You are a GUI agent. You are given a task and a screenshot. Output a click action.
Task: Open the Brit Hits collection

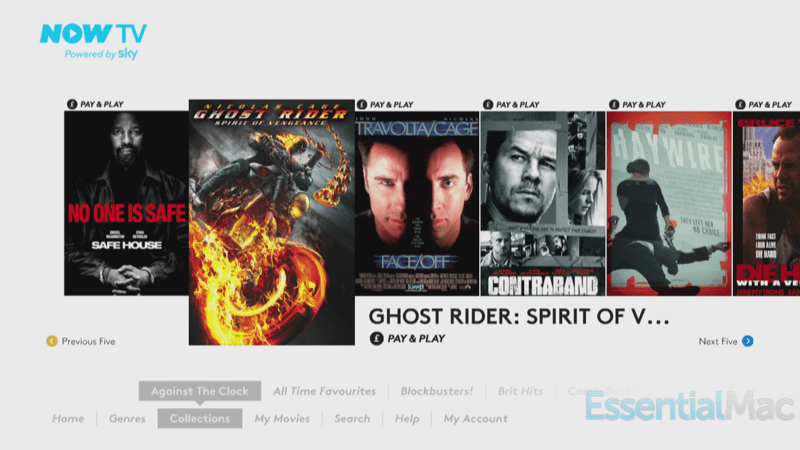[520, 391]
